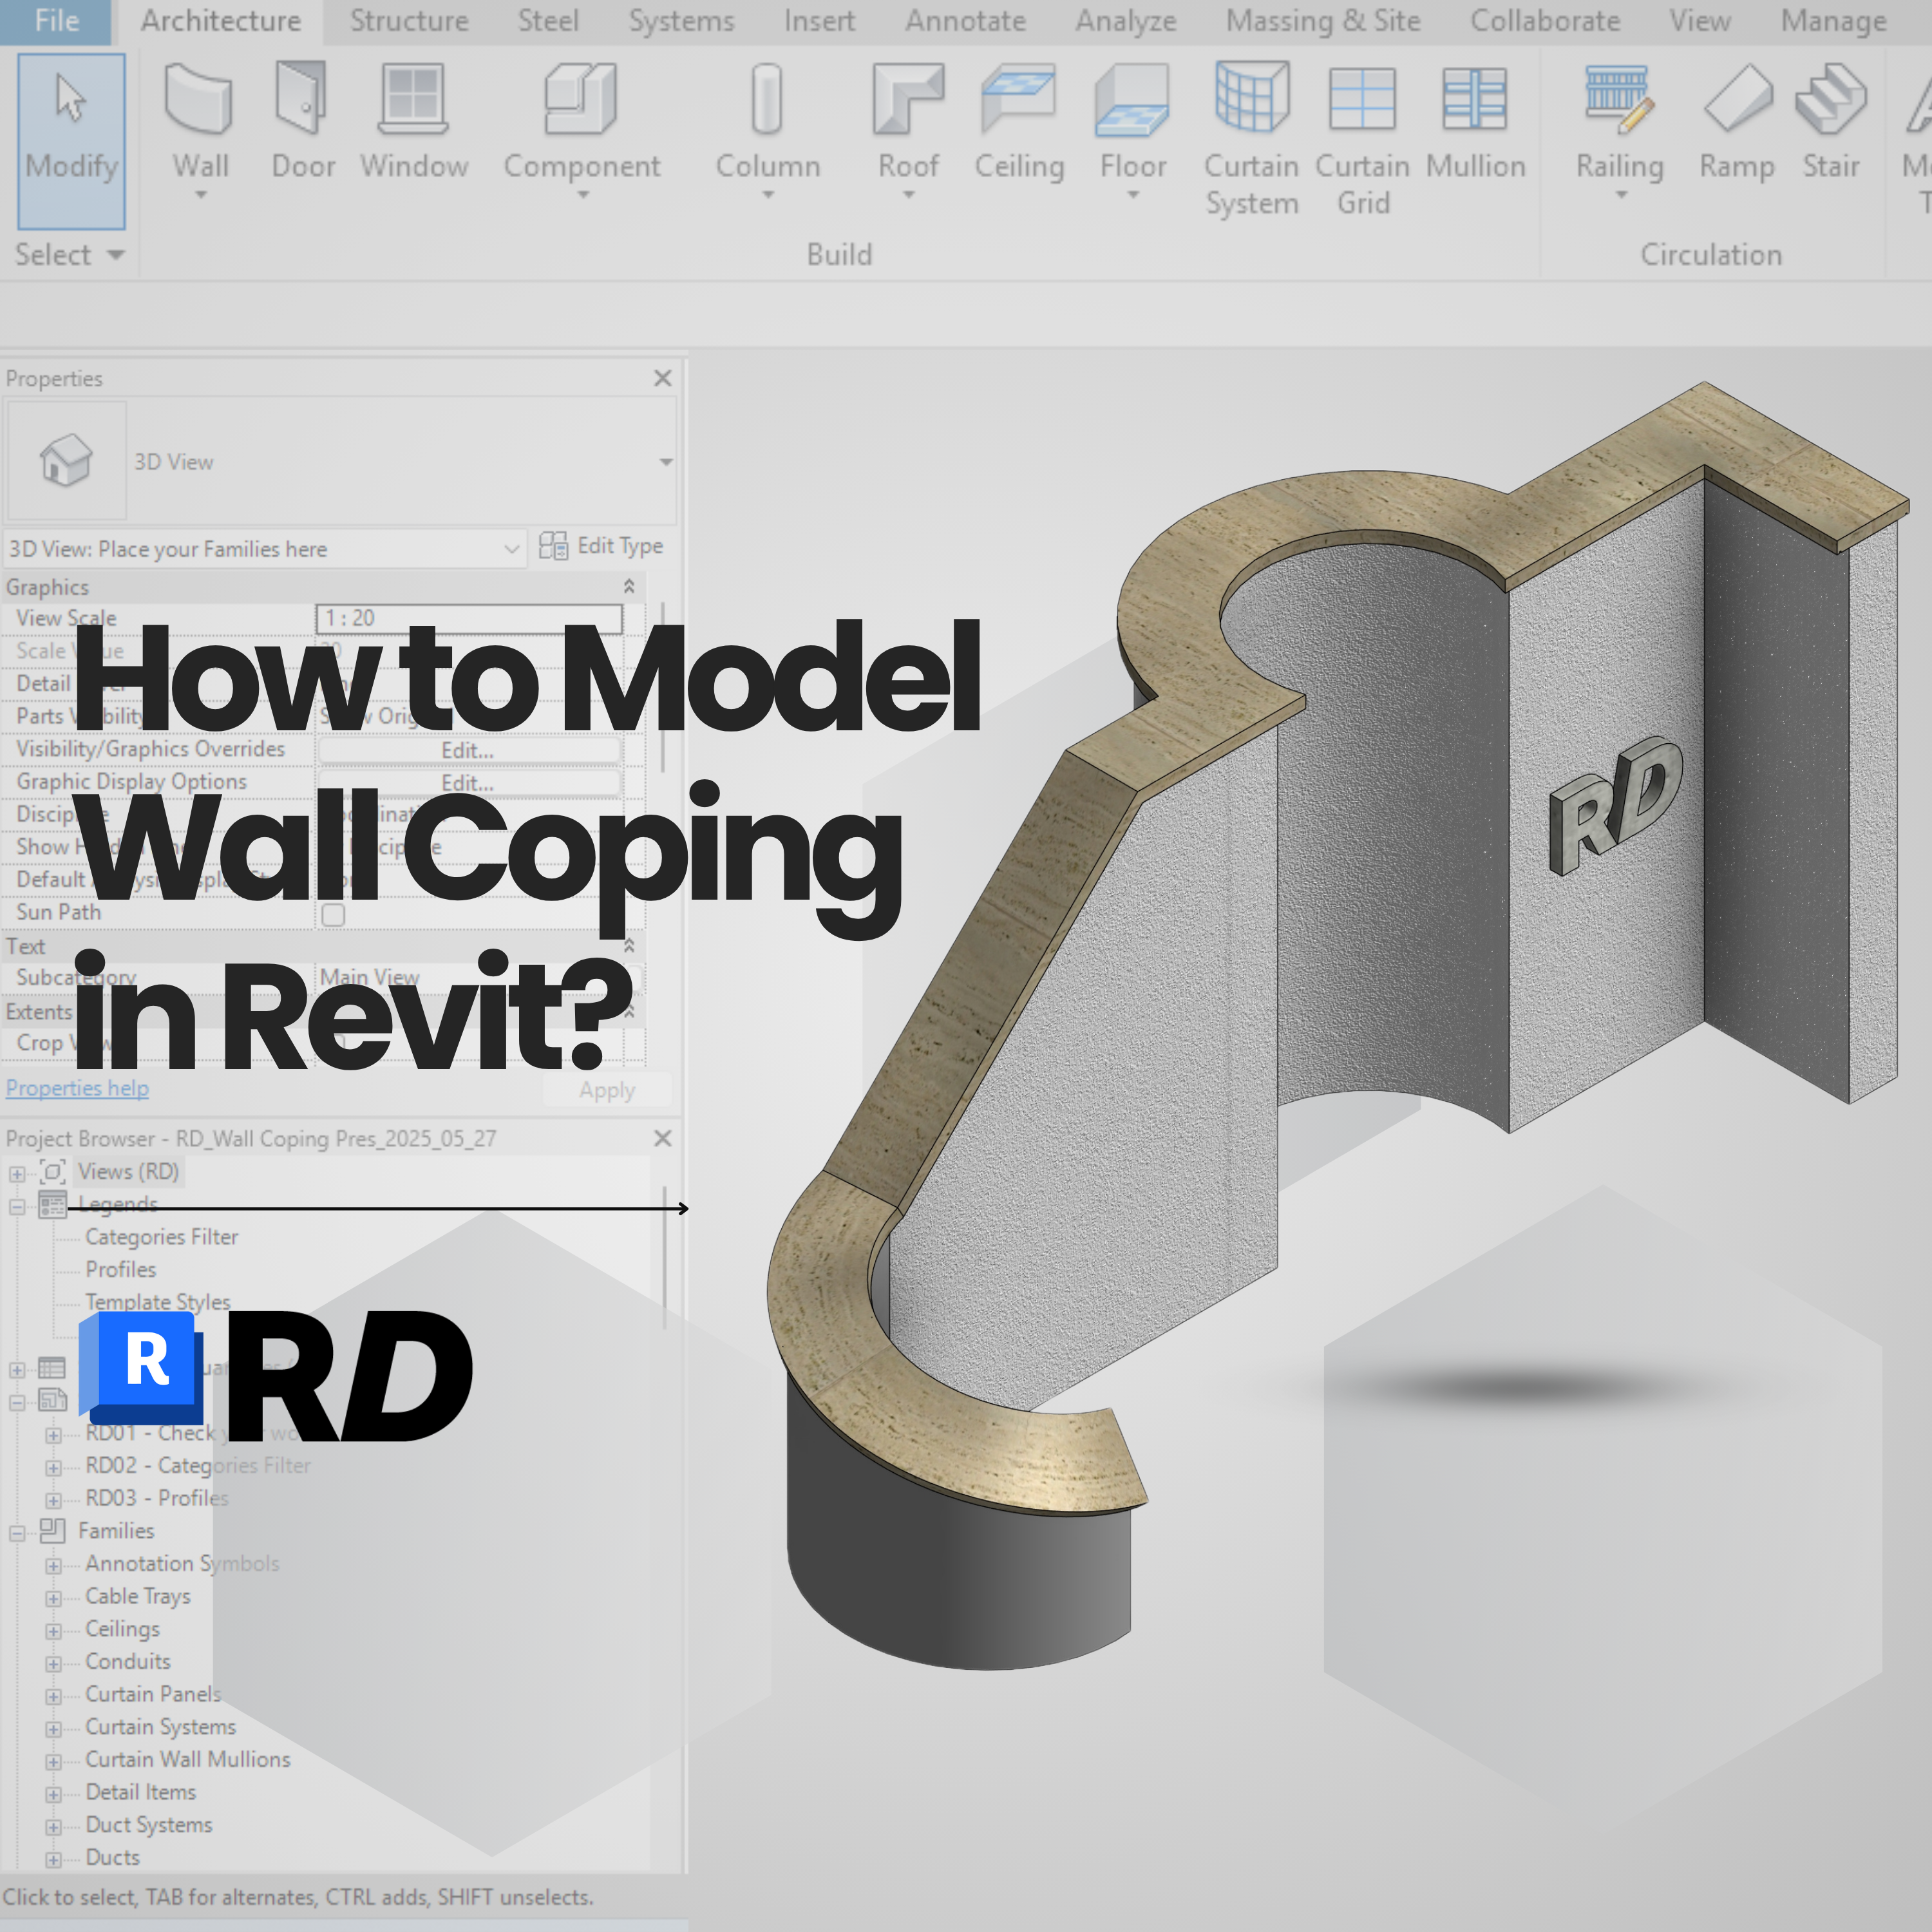Image resolution: width=1932 pixels, height=1932 pixels.
Task: Open the 3D View type selector dropdown
Action: [x=665, y=462]
